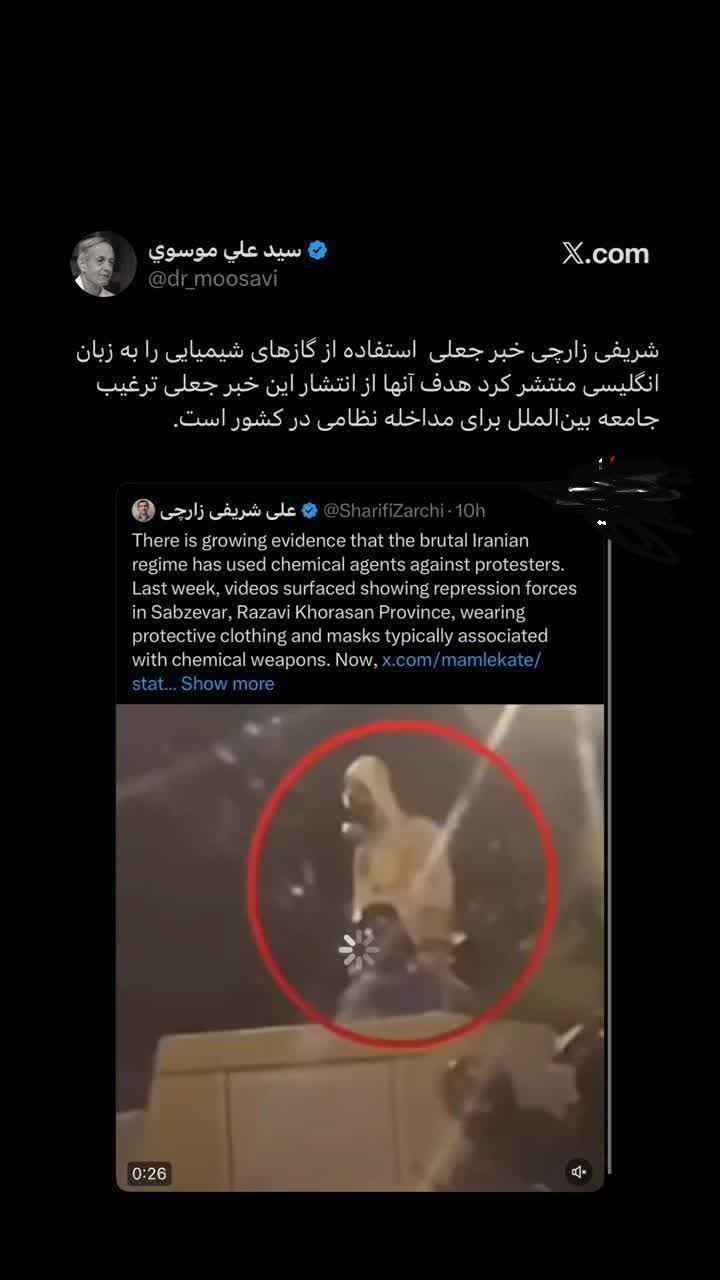
Task: Open the @SharifiZarchi handle
Action: pos(384,510)
